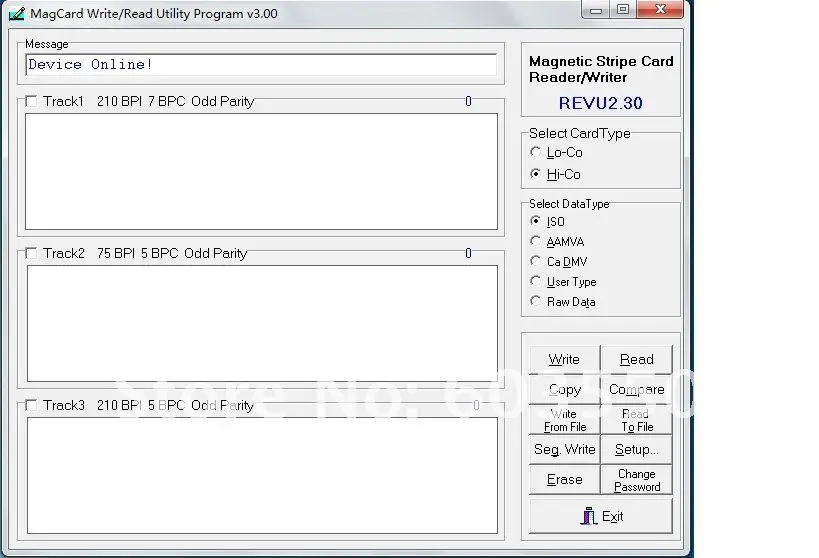Enable the Track2 checkbox
The width and height of the screenshot is (819, 558).
pyautogui.click(x=31, y=253)
